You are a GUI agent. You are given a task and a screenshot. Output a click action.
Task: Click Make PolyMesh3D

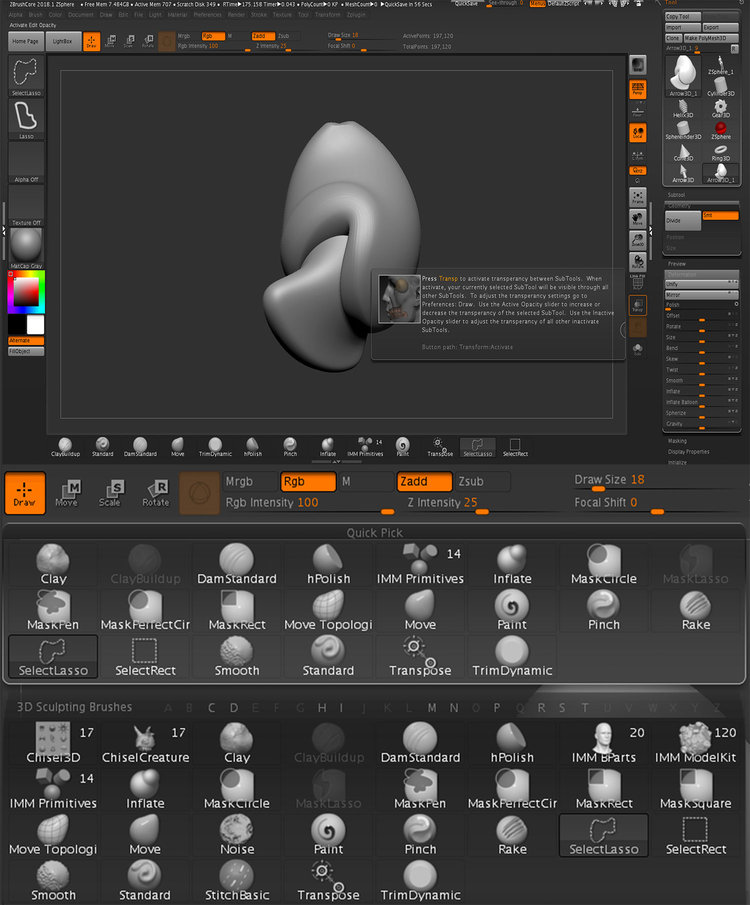(711, 38)
